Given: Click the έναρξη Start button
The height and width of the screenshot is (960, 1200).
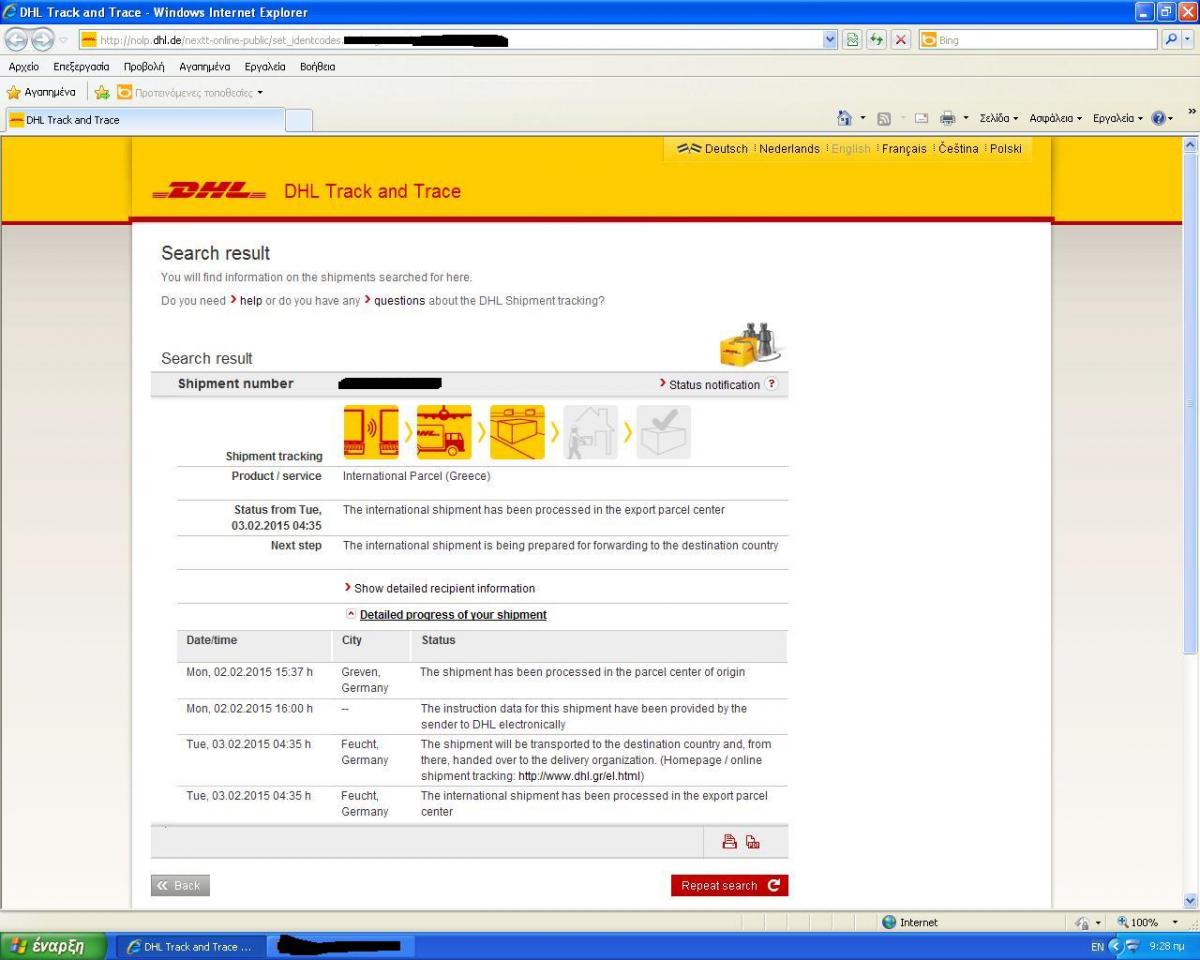Looking at the screenshot, I should tap(54, 946).
